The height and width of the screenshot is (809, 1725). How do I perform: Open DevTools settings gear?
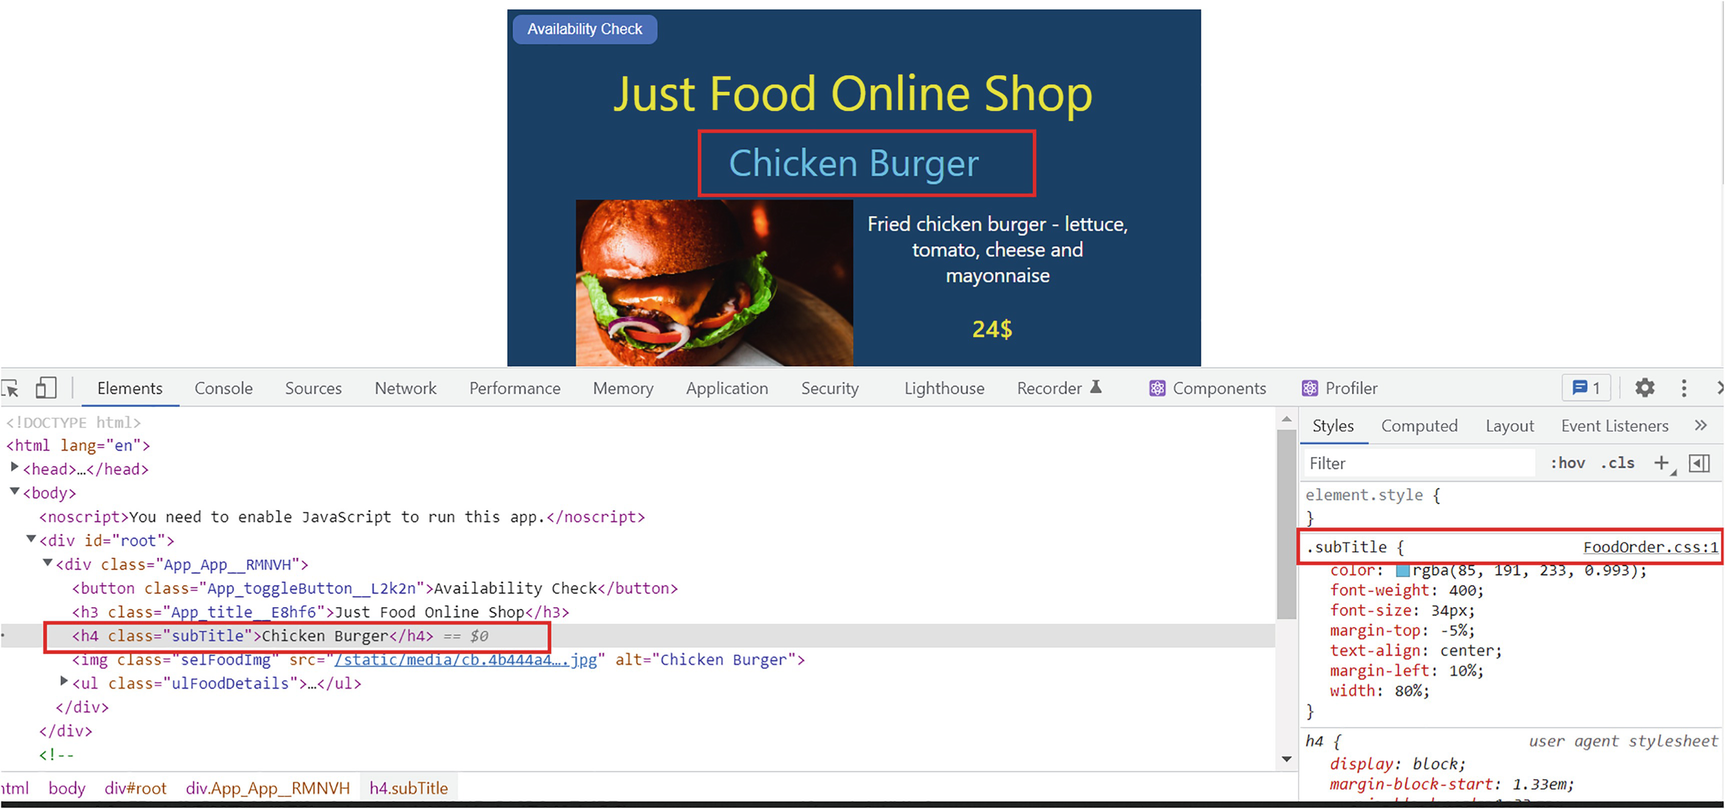1644,388
